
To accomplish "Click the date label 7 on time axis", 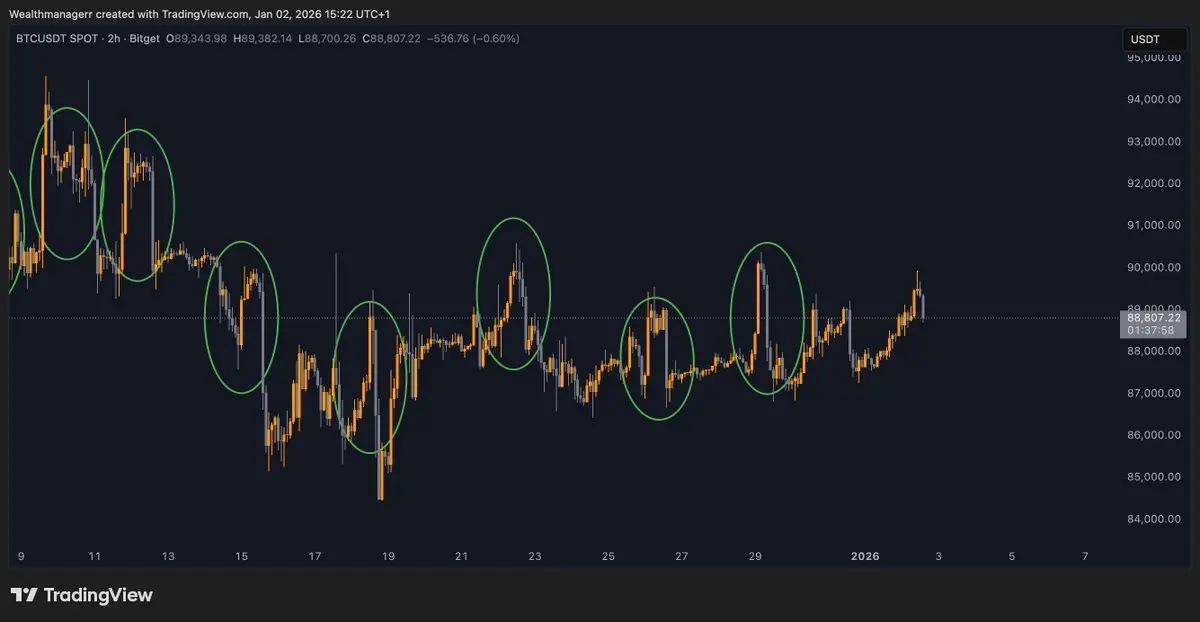I will [1085, 556].
